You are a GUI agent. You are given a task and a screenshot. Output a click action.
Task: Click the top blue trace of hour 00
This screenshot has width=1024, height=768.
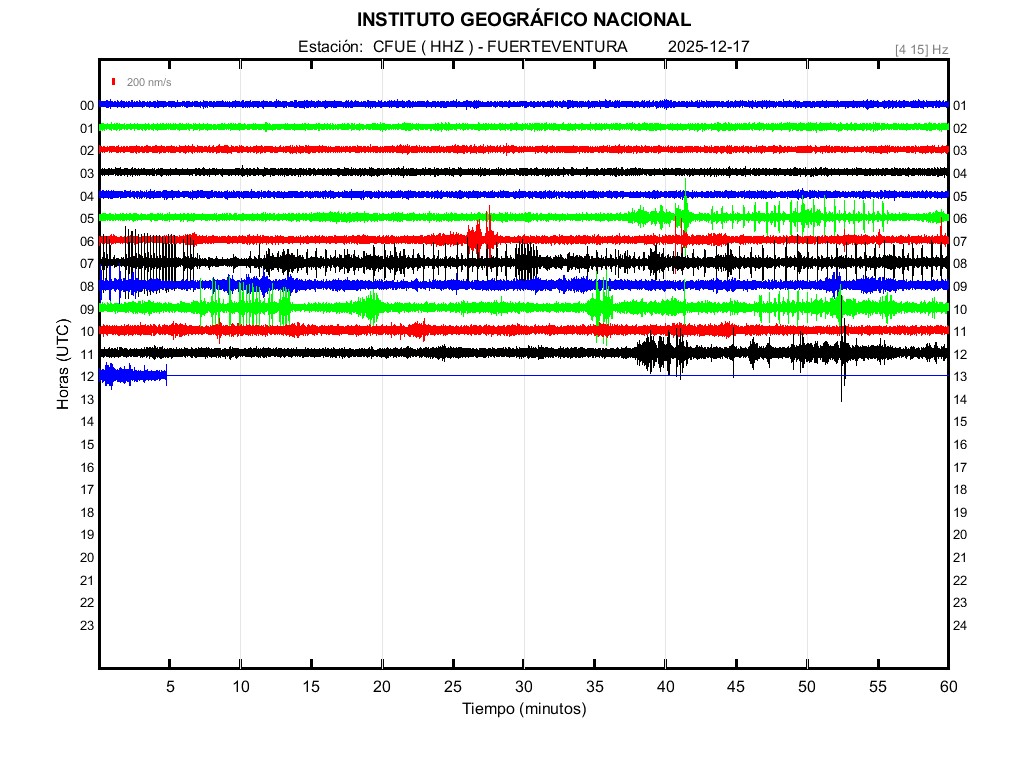[x=523, y=104]
